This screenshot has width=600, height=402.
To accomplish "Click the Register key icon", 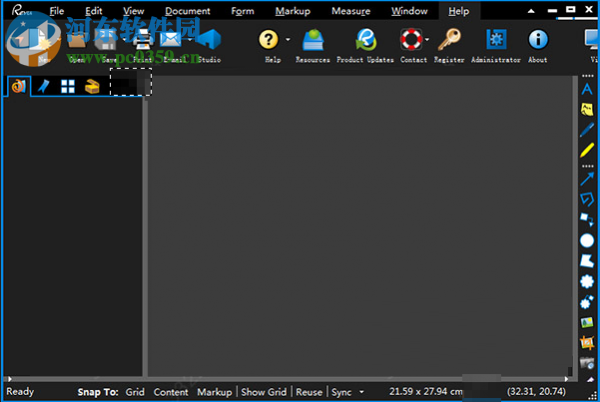I will (x=449, y=39).
